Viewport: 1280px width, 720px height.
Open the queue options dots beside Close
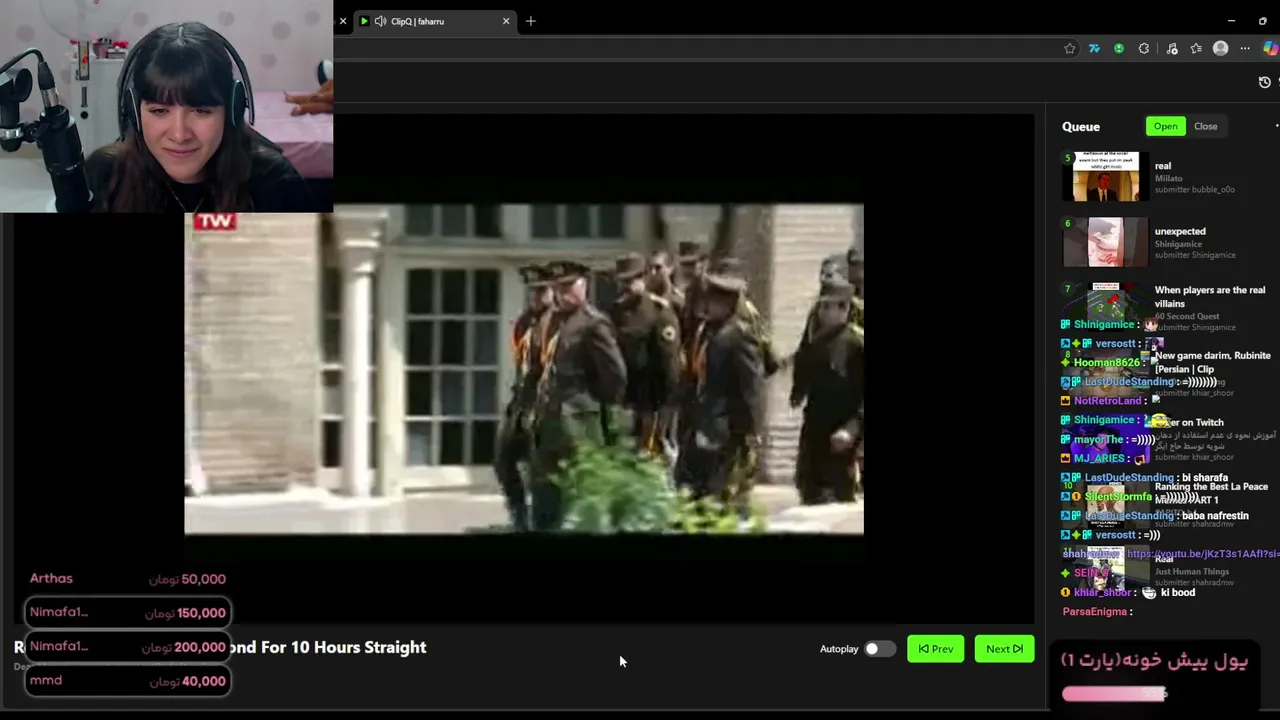pyautogui.click(x=1276, y=126)
